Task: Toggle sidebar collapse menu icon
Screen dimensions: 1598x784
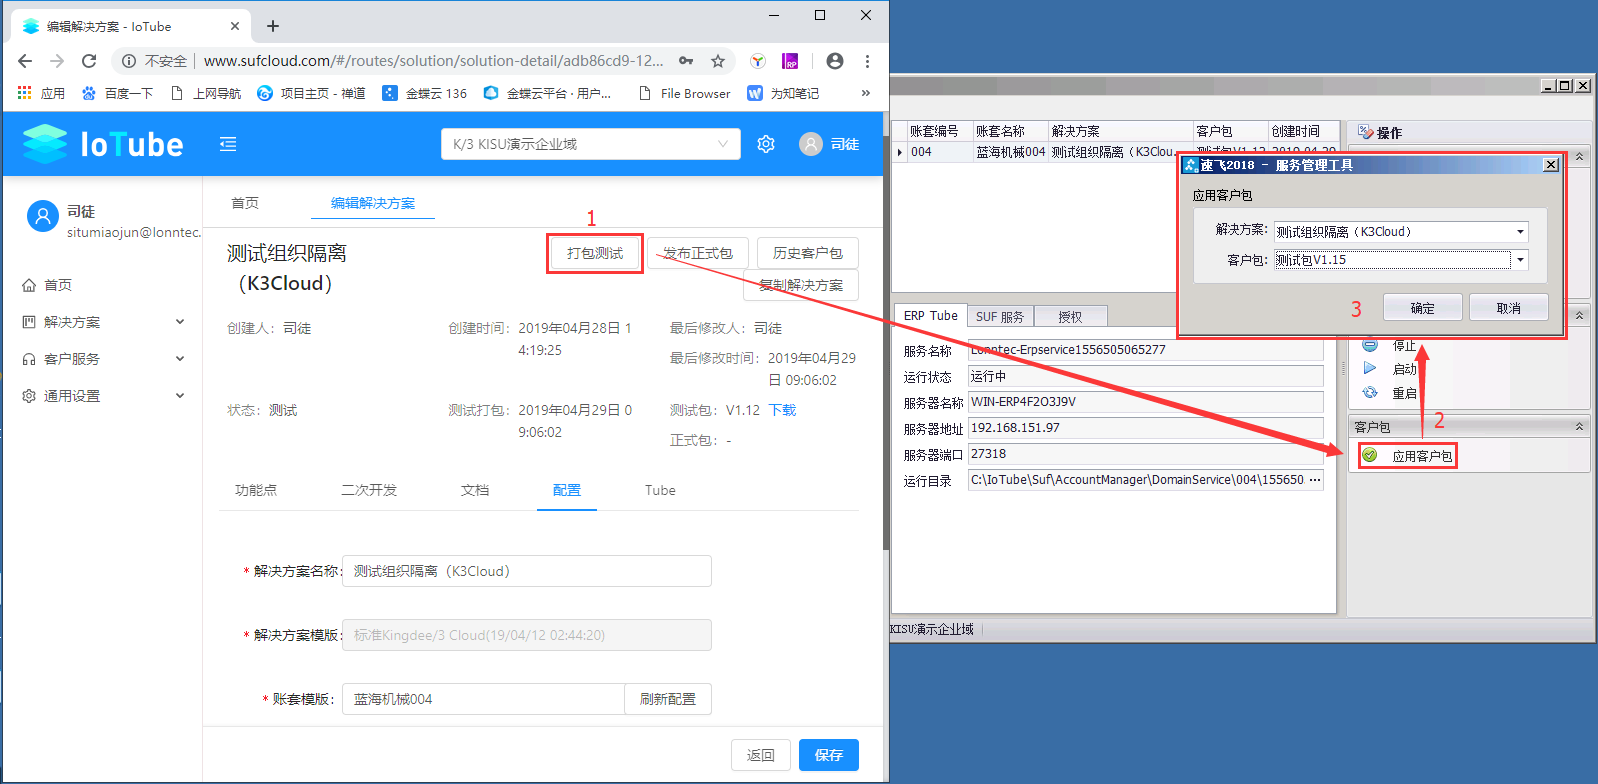Action: point(228,144)
